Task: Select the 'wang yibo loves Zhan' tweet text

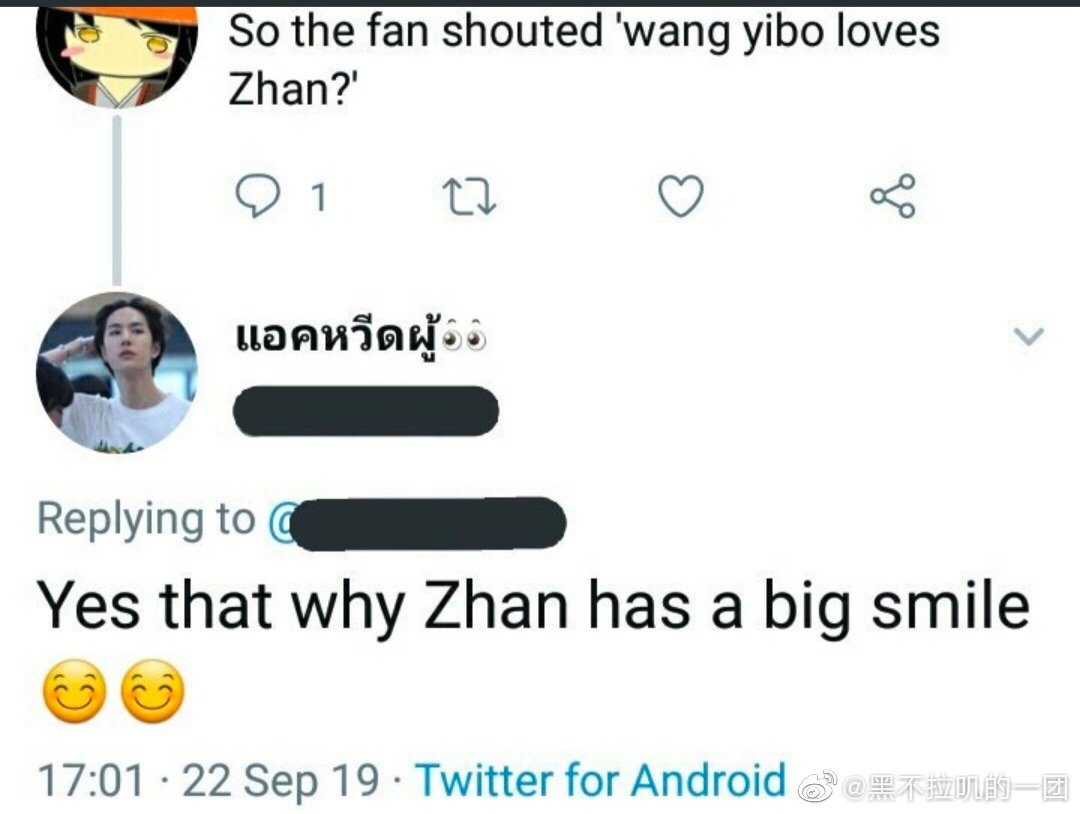Action: [x=583, y=60]
